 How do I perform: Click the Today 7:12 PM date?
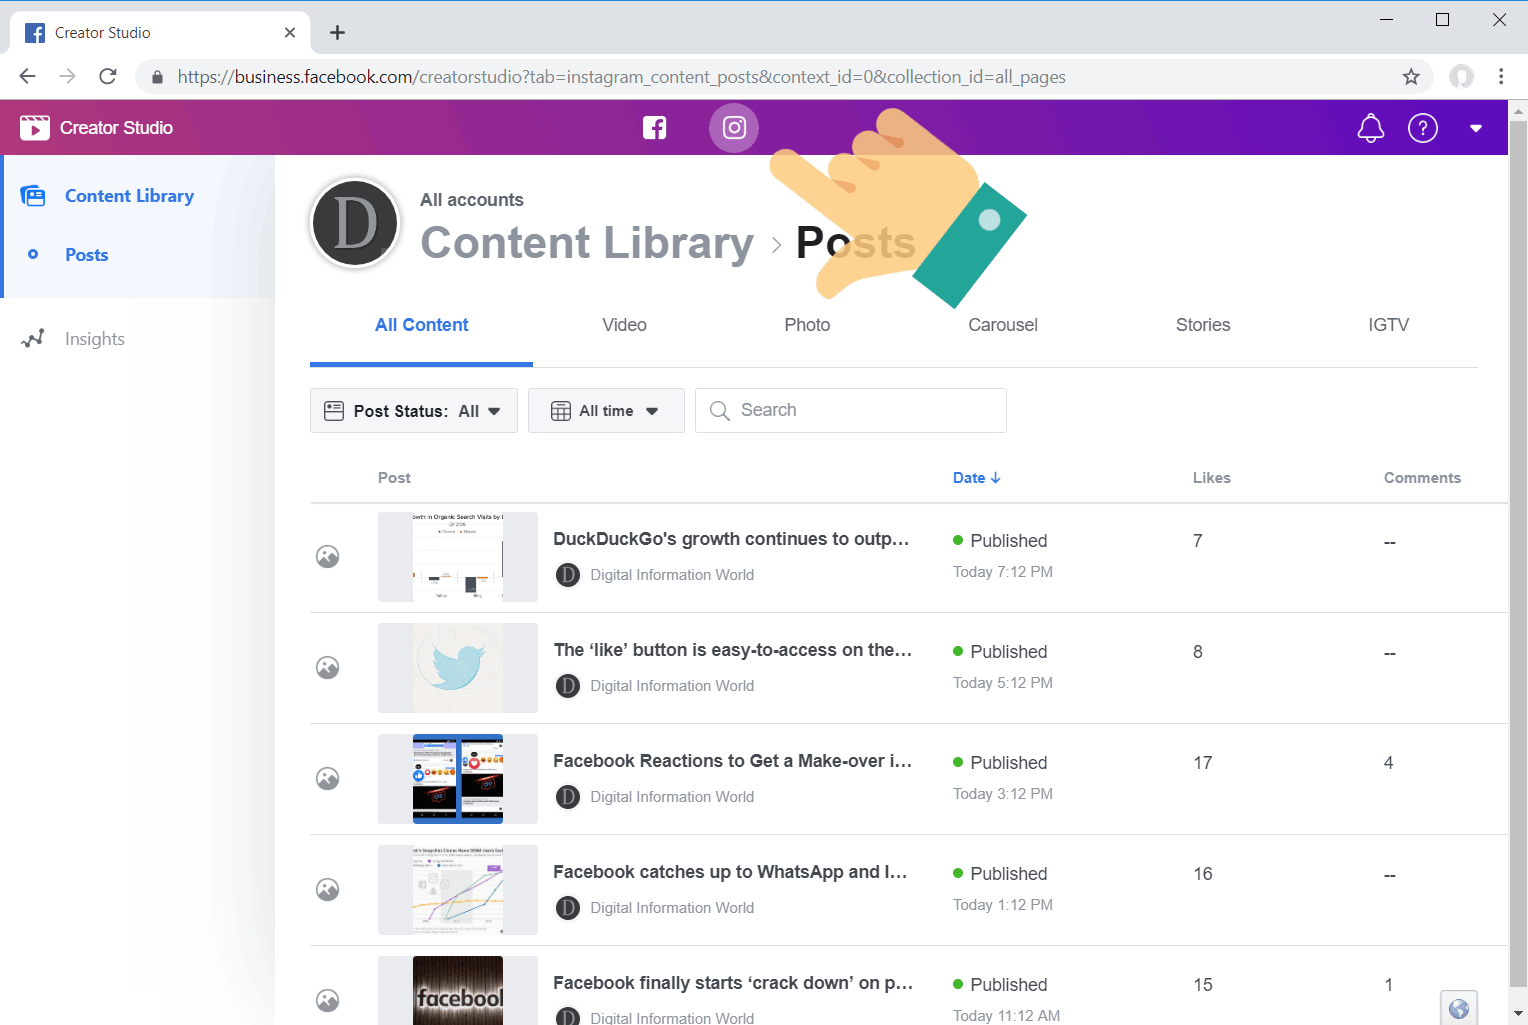tap(1003, 572)
